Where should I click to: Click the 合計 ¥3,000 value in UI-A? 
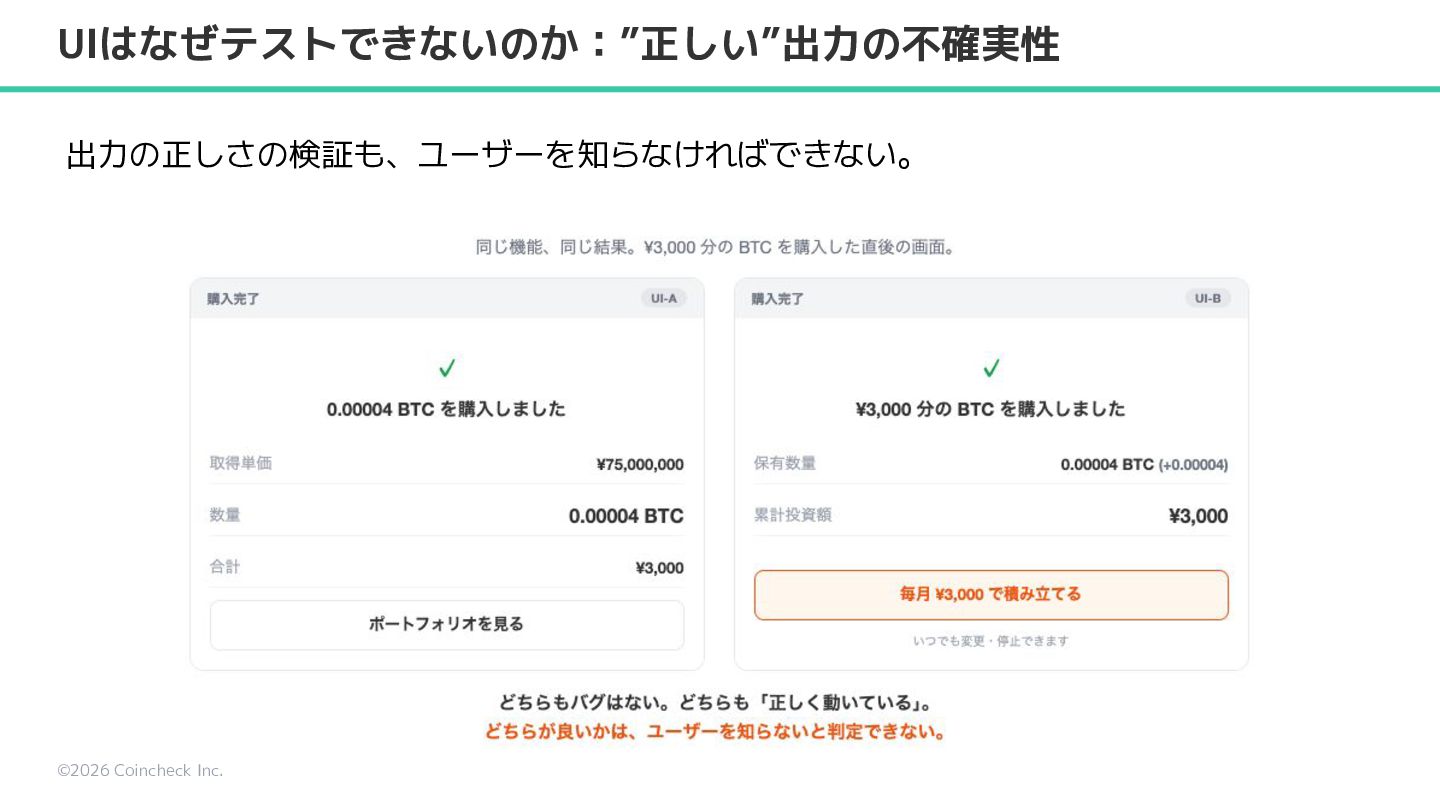click(x=660, y=568)
